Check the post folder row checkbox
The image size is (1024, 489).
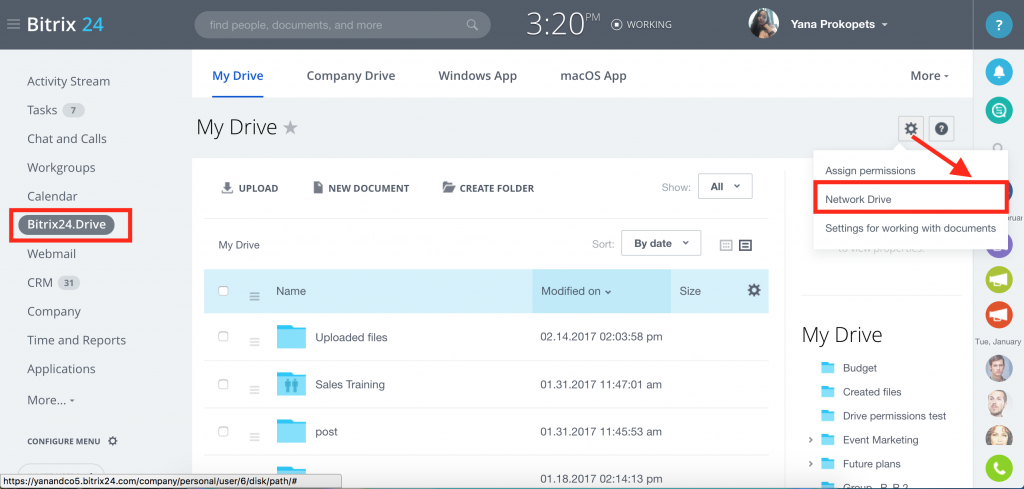pos(223,431)
